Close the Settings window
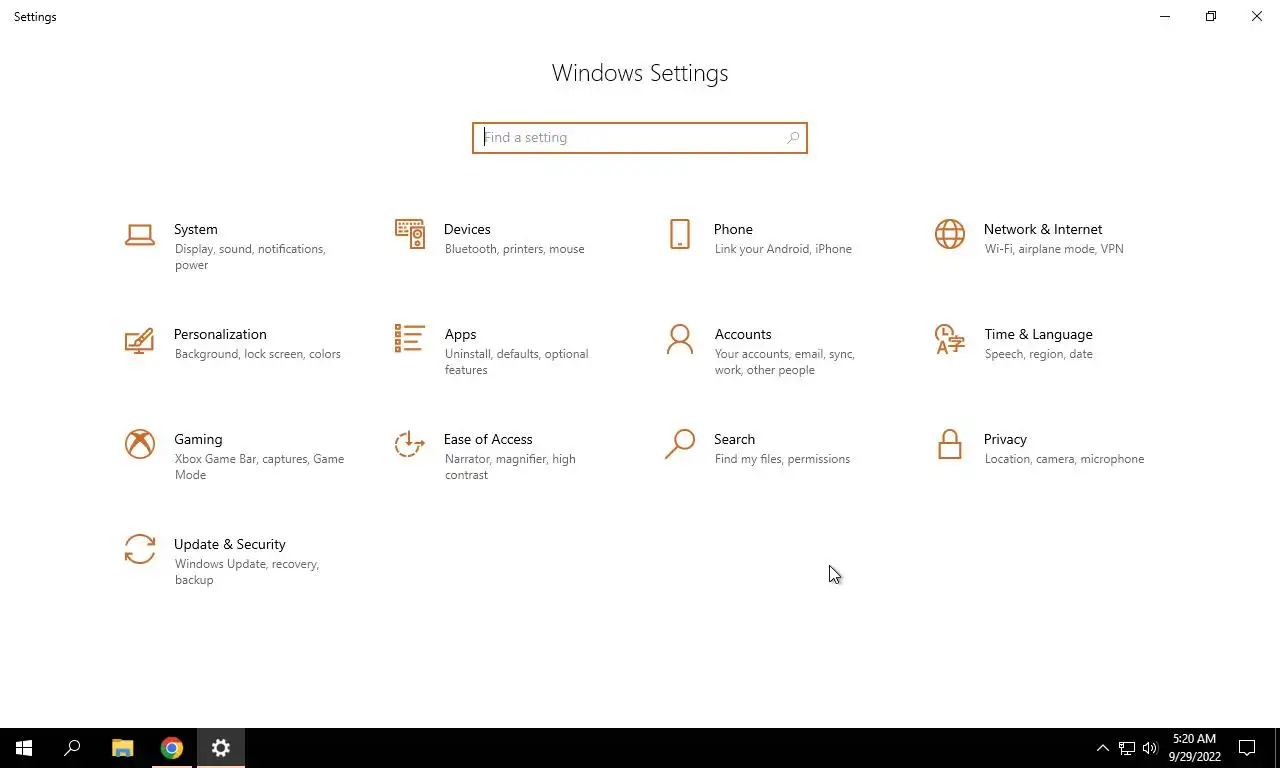The width and height of the screenshot is (1280, 768). (1257, 16)
